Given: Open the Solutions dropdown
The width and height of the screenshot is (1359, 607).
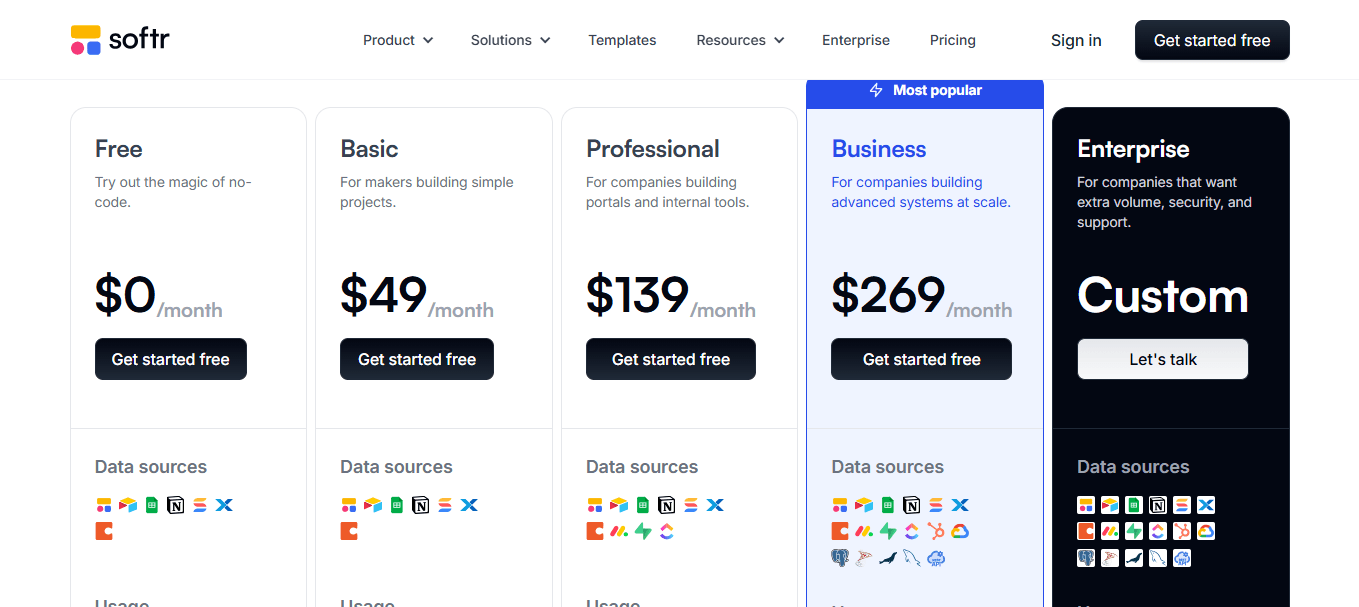Looking at the screenshot, I should (x=510, y=40).
